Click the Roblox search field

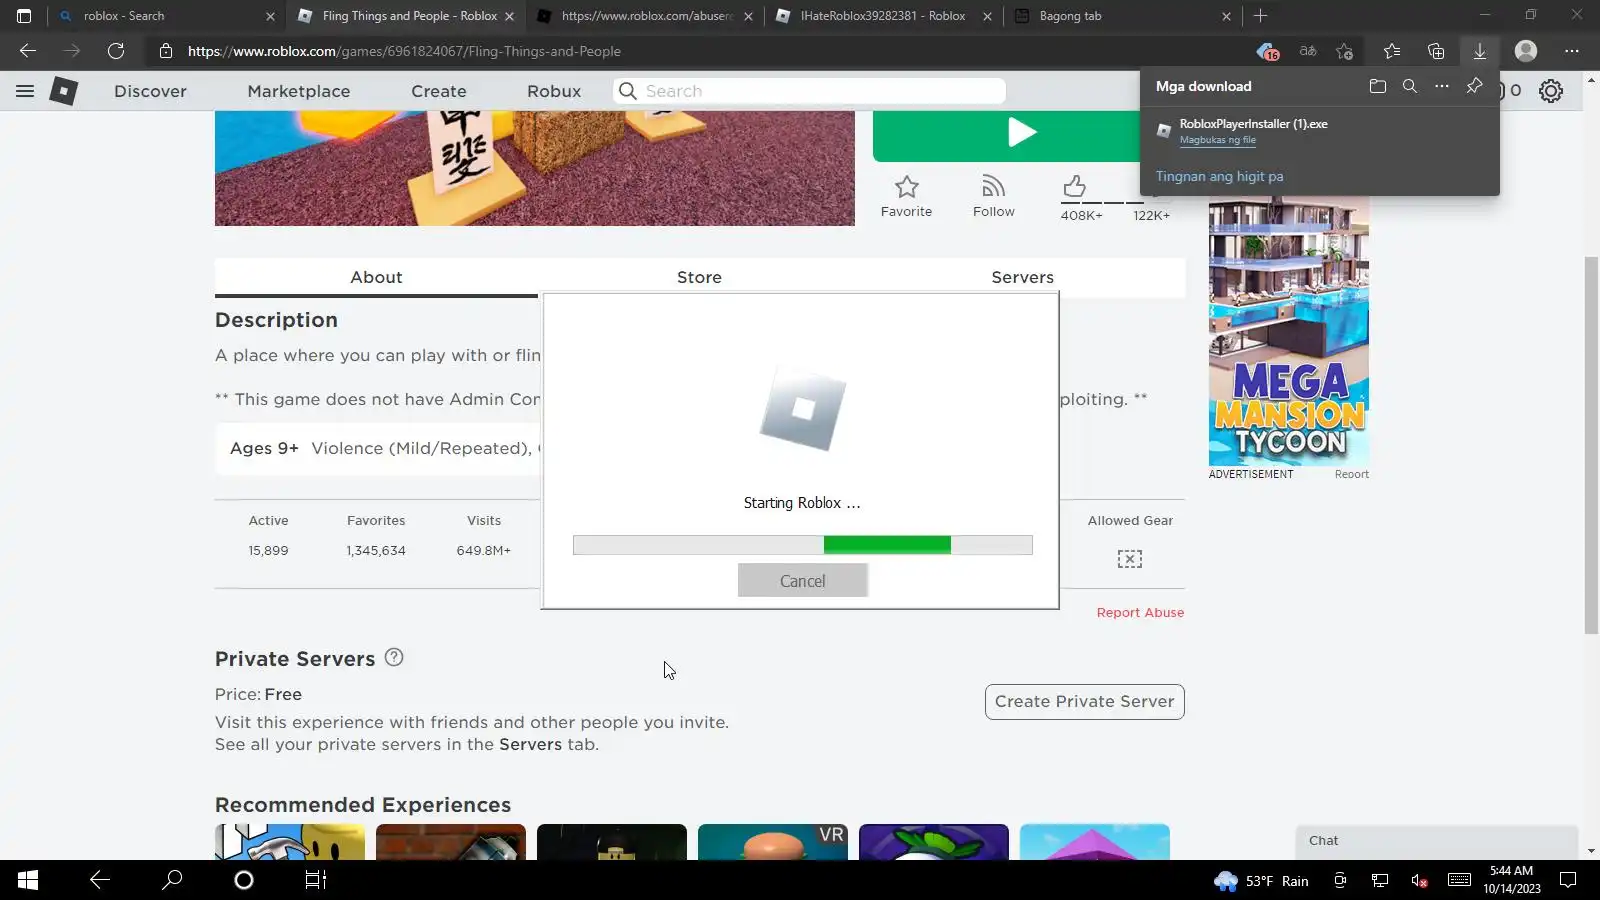point(809,91)
